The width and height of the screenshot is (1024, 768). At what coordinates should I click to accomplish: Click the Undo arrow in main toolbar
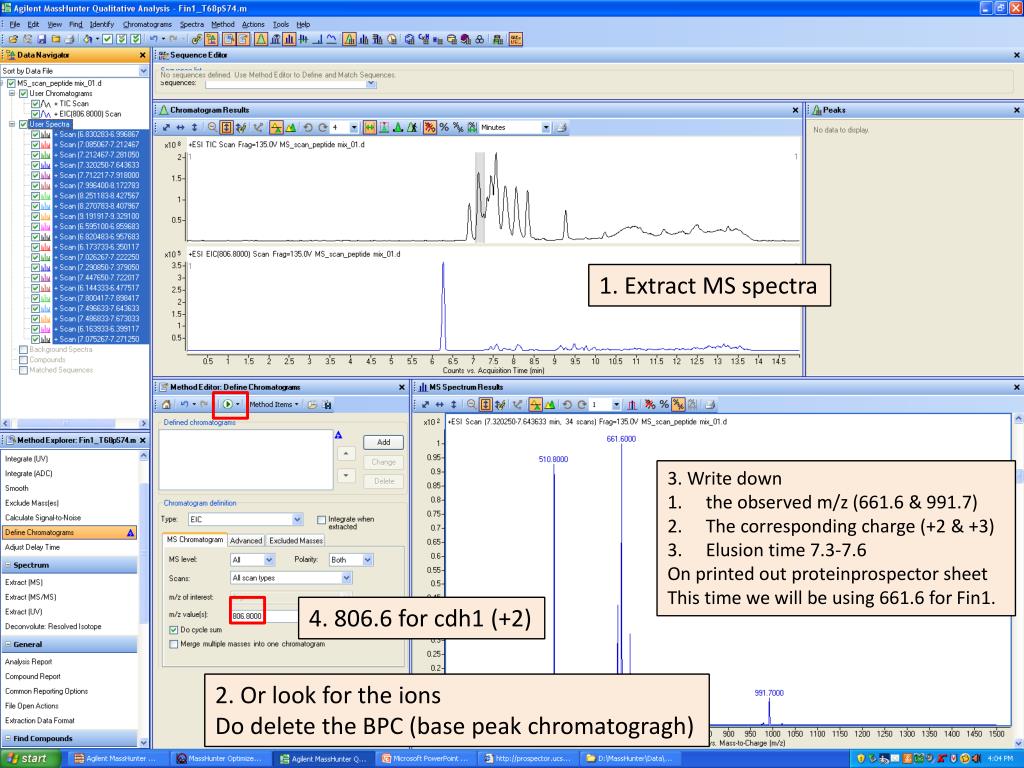point(153,39)
